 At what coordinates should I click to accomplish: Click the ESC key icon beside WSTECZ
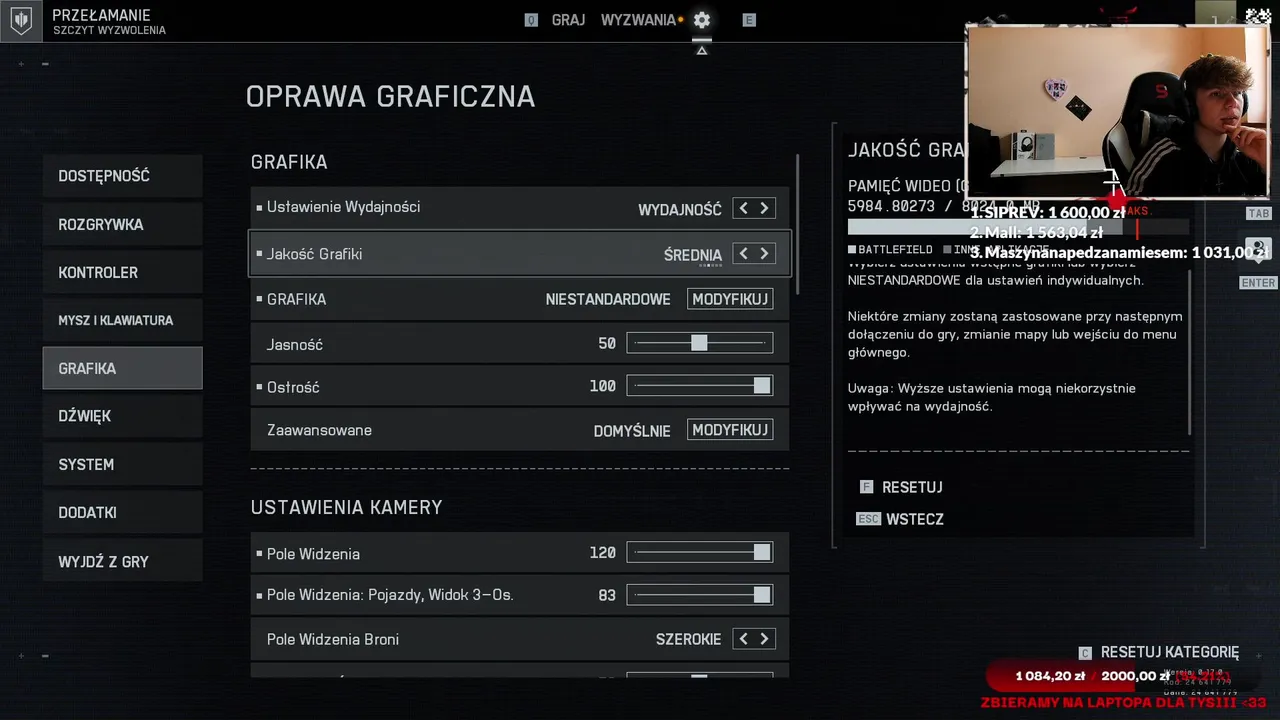coord(868,519)
